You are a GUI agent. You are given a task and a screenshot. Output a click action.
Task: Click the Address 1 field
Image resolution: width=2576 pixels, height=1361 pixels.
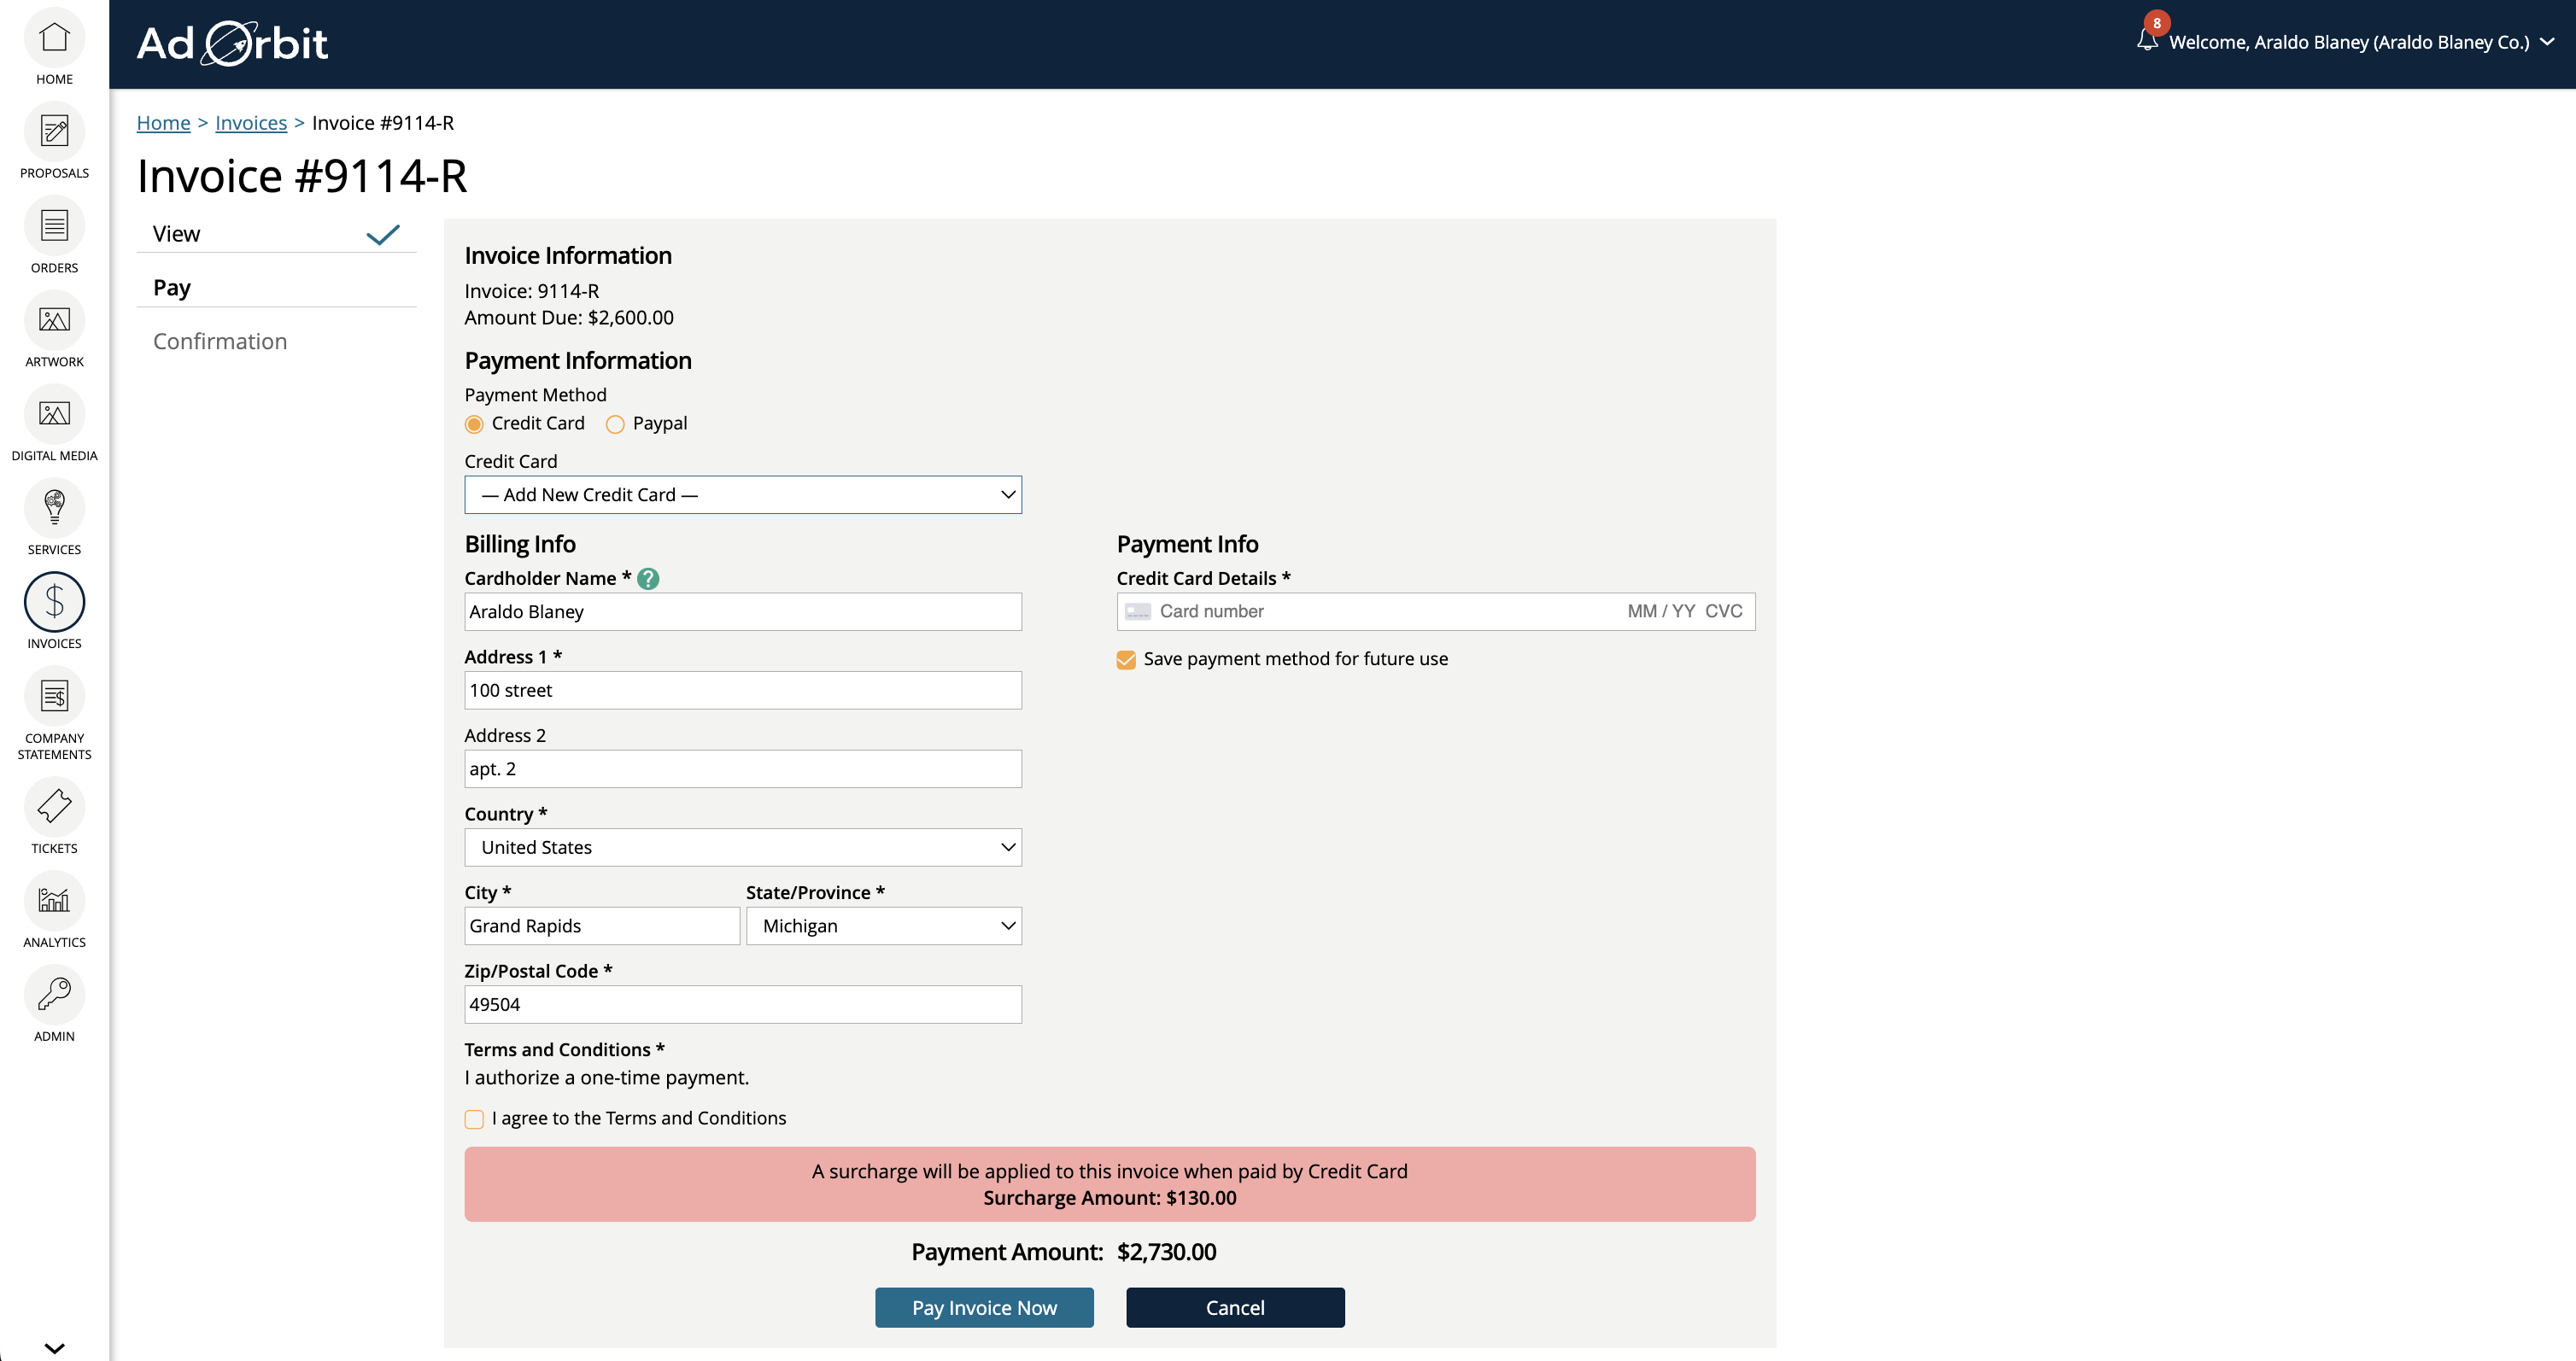point(743,691)
